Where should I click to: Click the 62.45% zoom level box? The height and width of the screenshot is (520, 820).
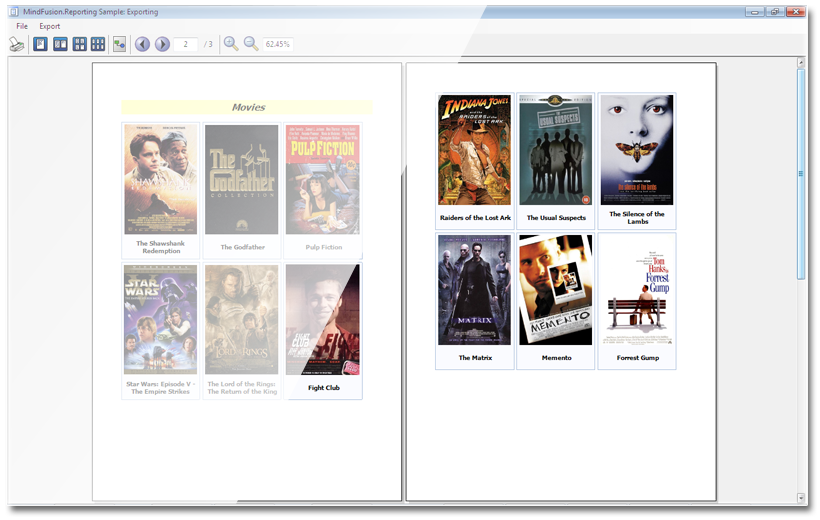tap(278, 44)
